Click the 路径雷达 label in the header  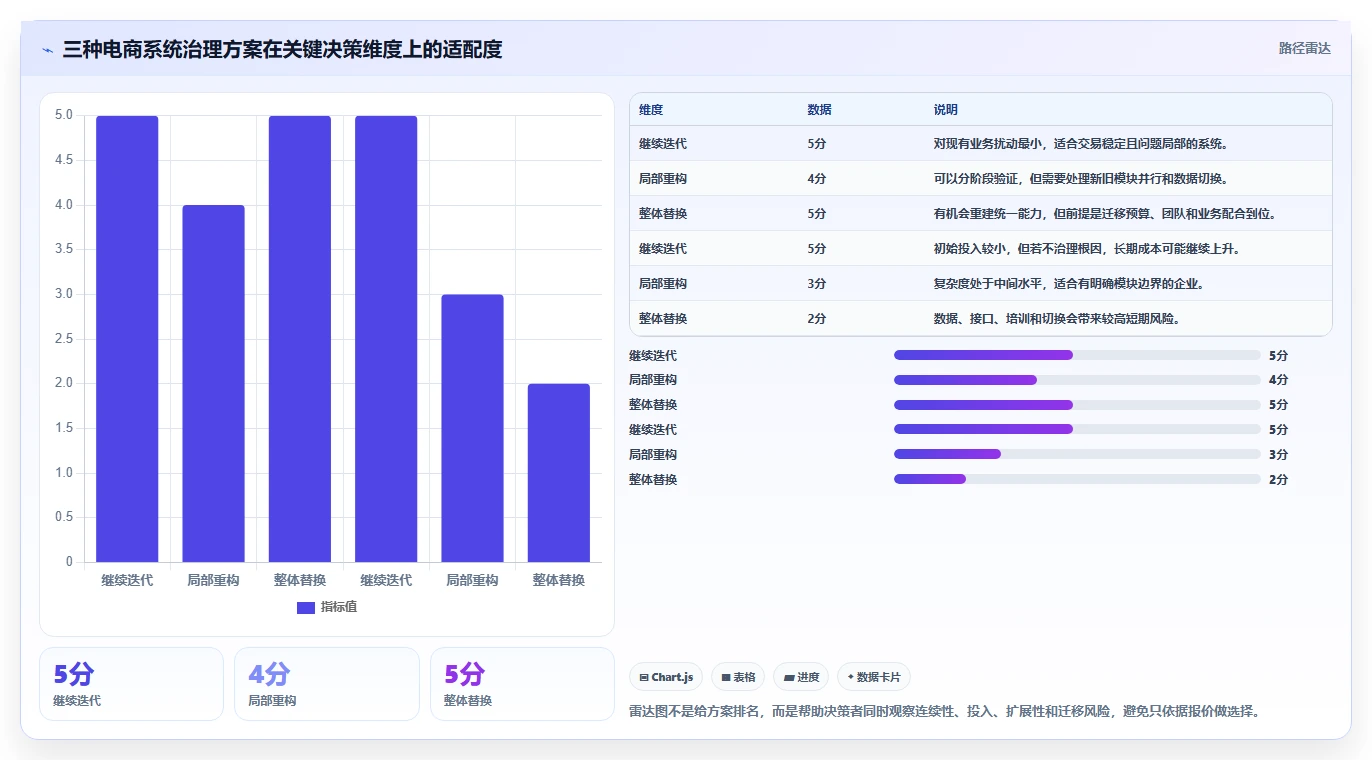(1305, 48)
